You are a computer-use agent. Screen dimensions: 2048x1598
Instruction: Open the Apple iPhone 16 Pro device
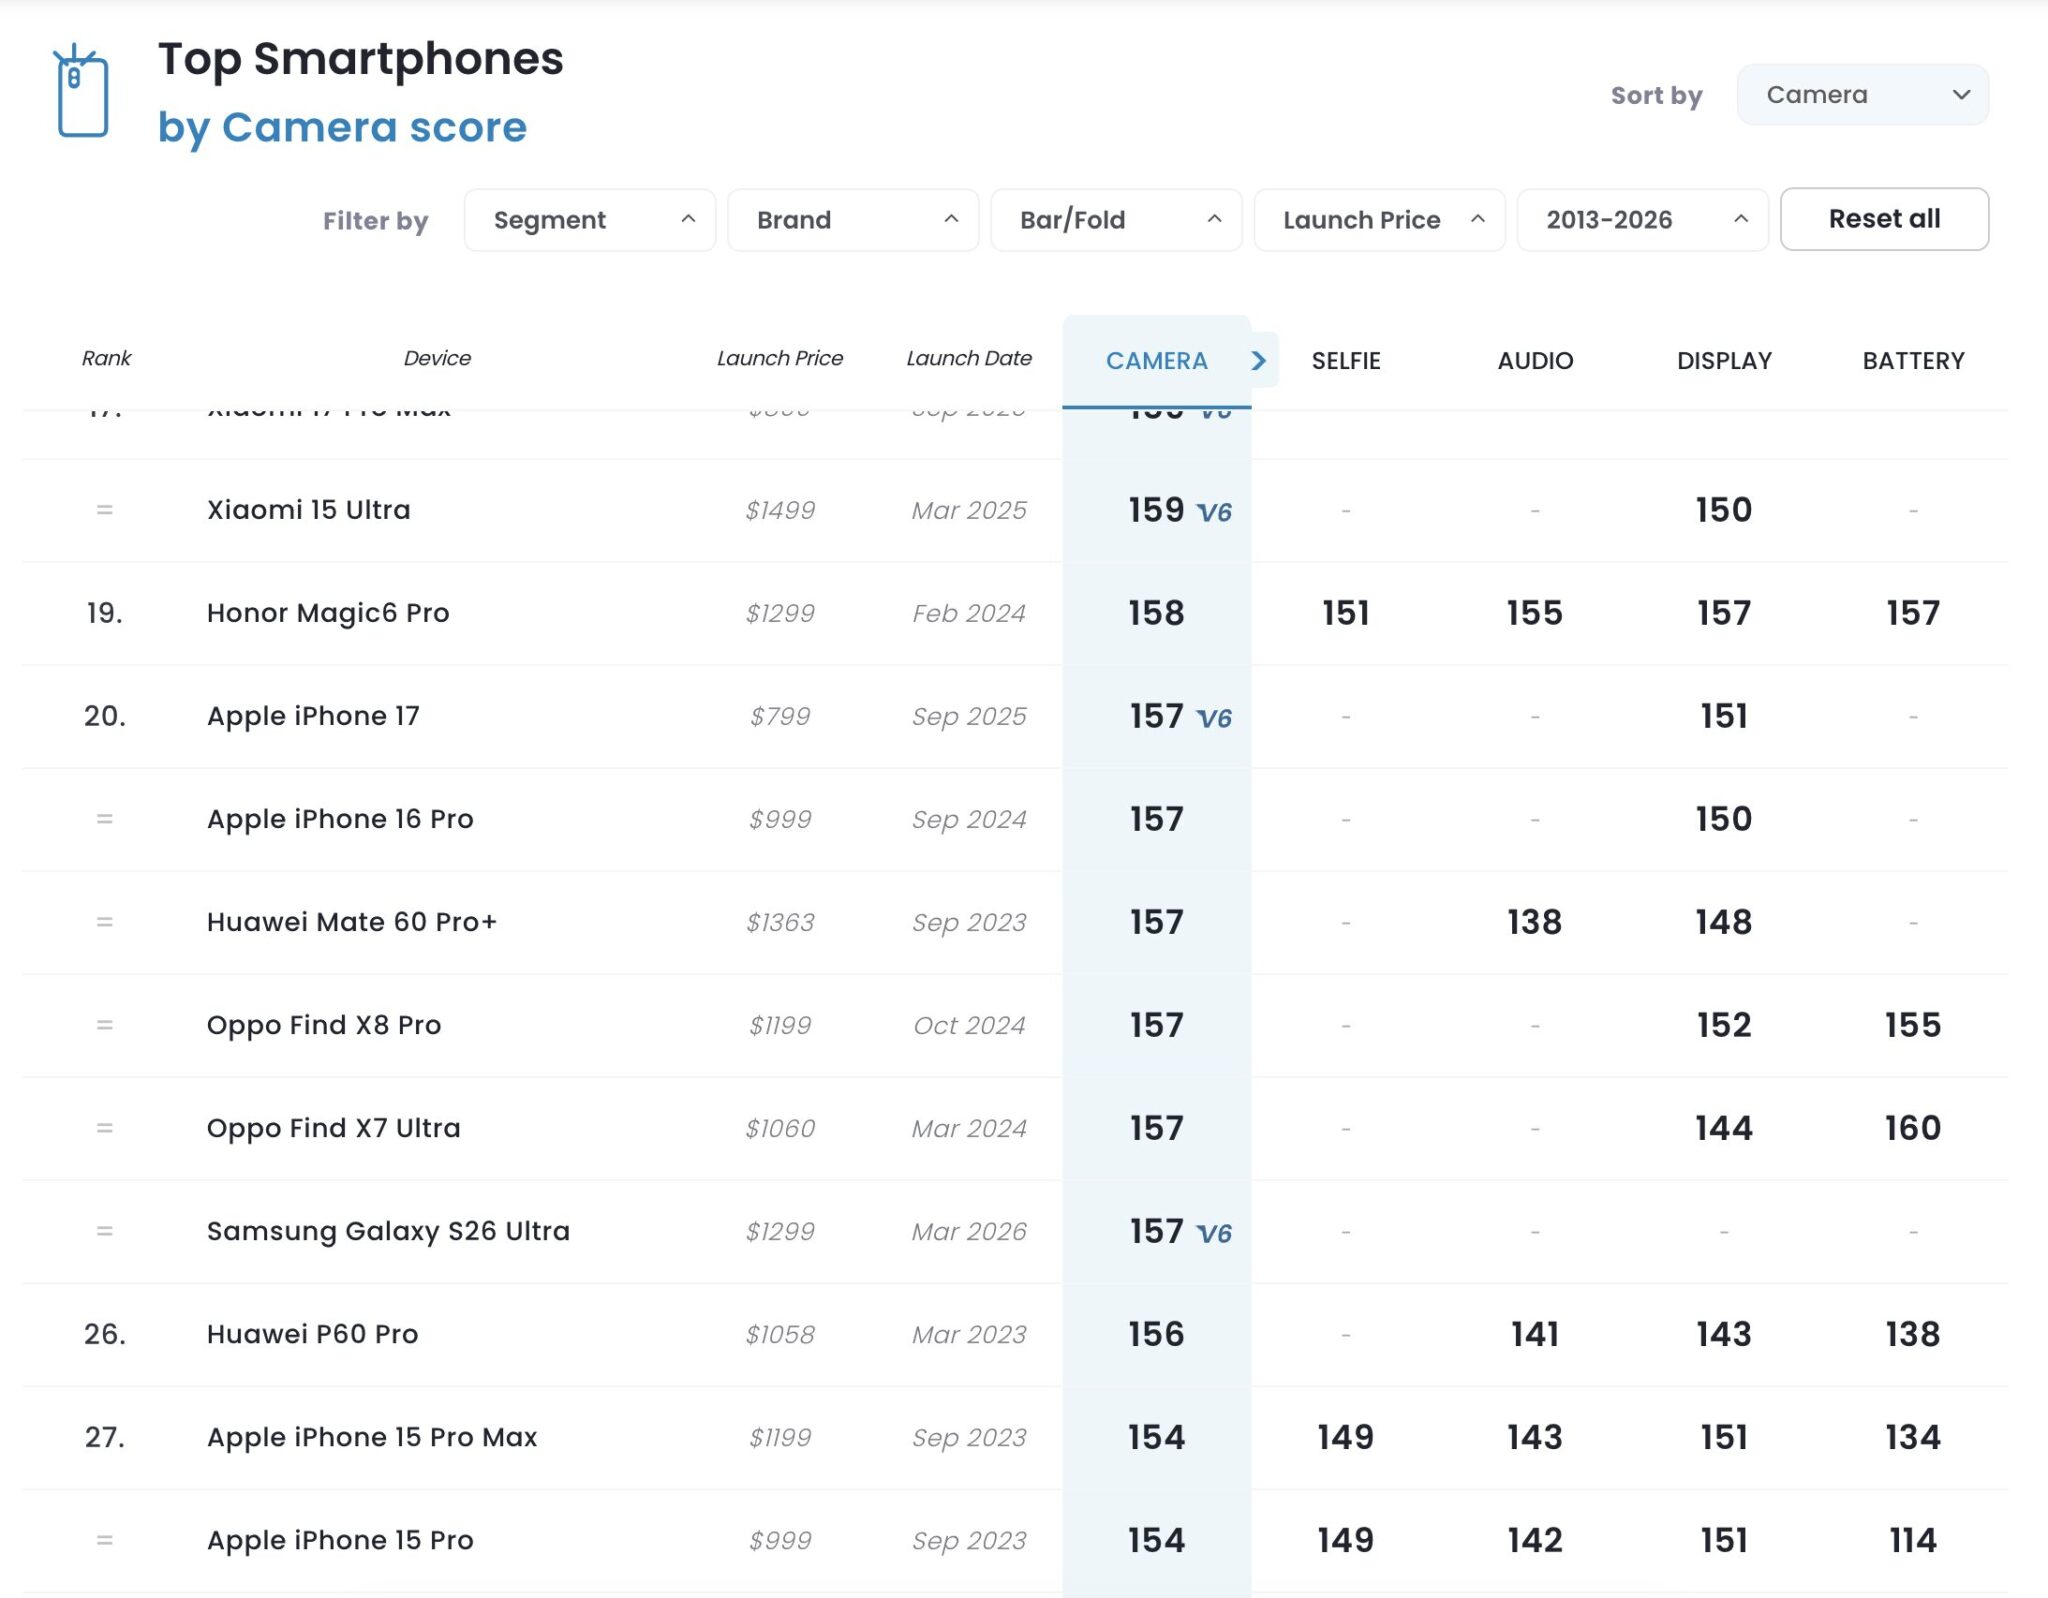(340, 819)
